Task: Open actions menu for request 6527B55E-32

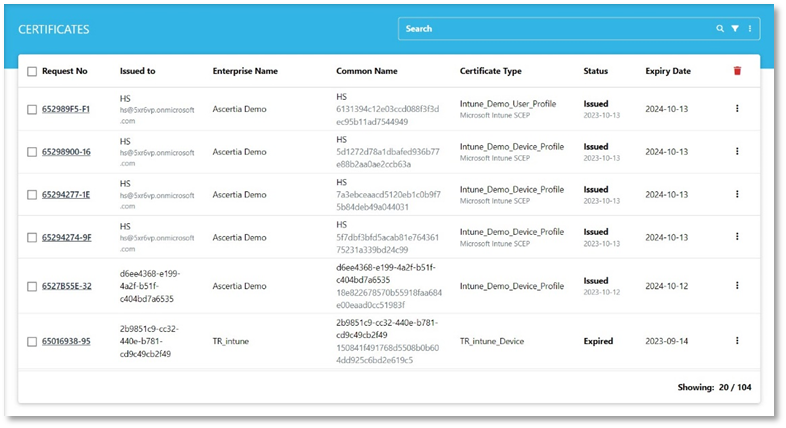Action: click(737, 286)
